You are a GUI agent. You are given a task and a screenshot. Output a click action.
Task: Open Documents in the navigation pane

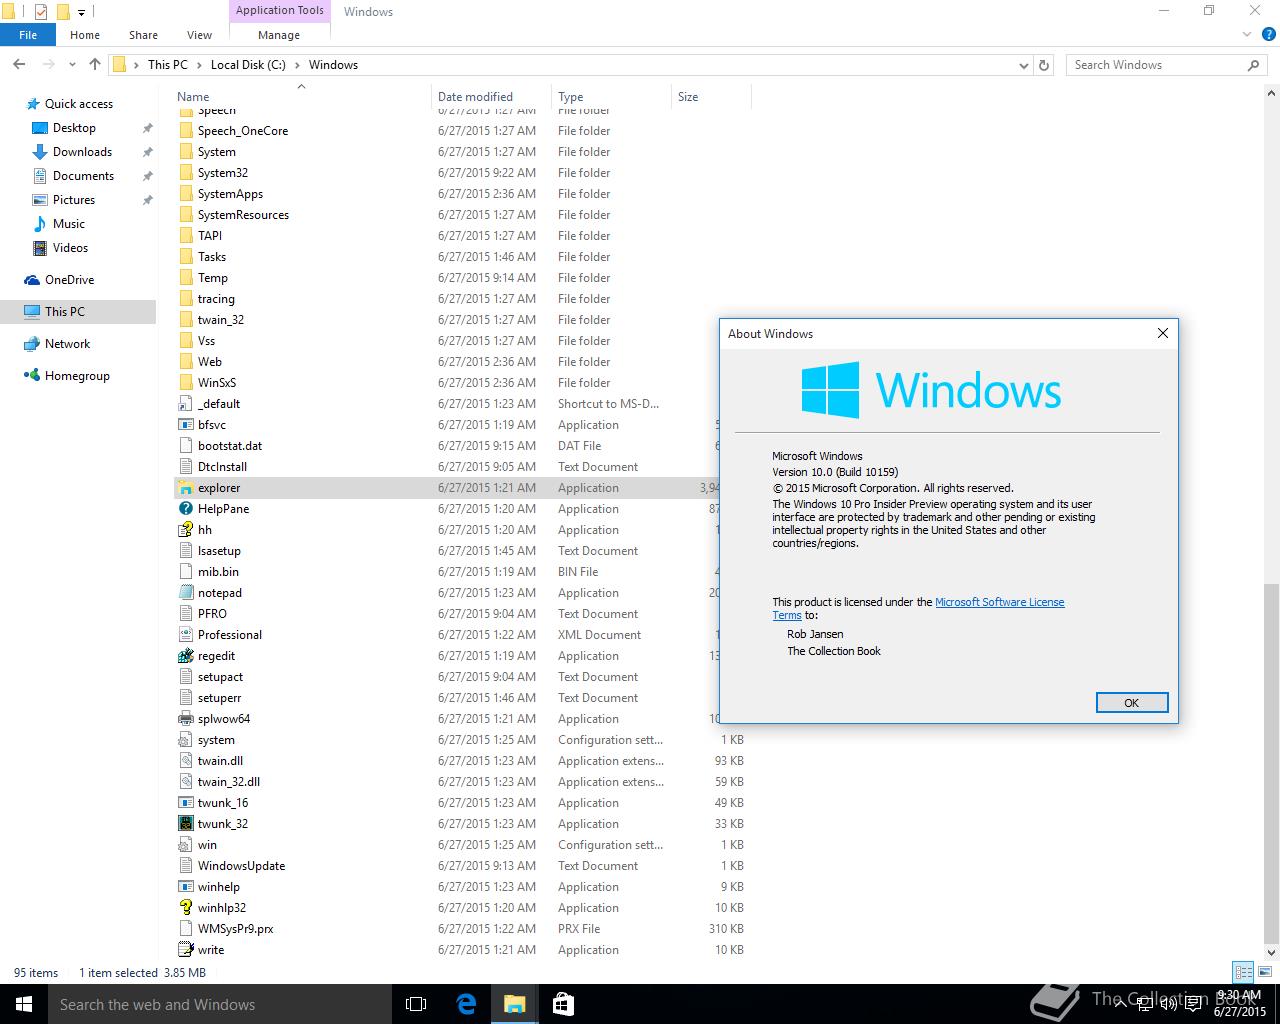click(x=83, y=176)
